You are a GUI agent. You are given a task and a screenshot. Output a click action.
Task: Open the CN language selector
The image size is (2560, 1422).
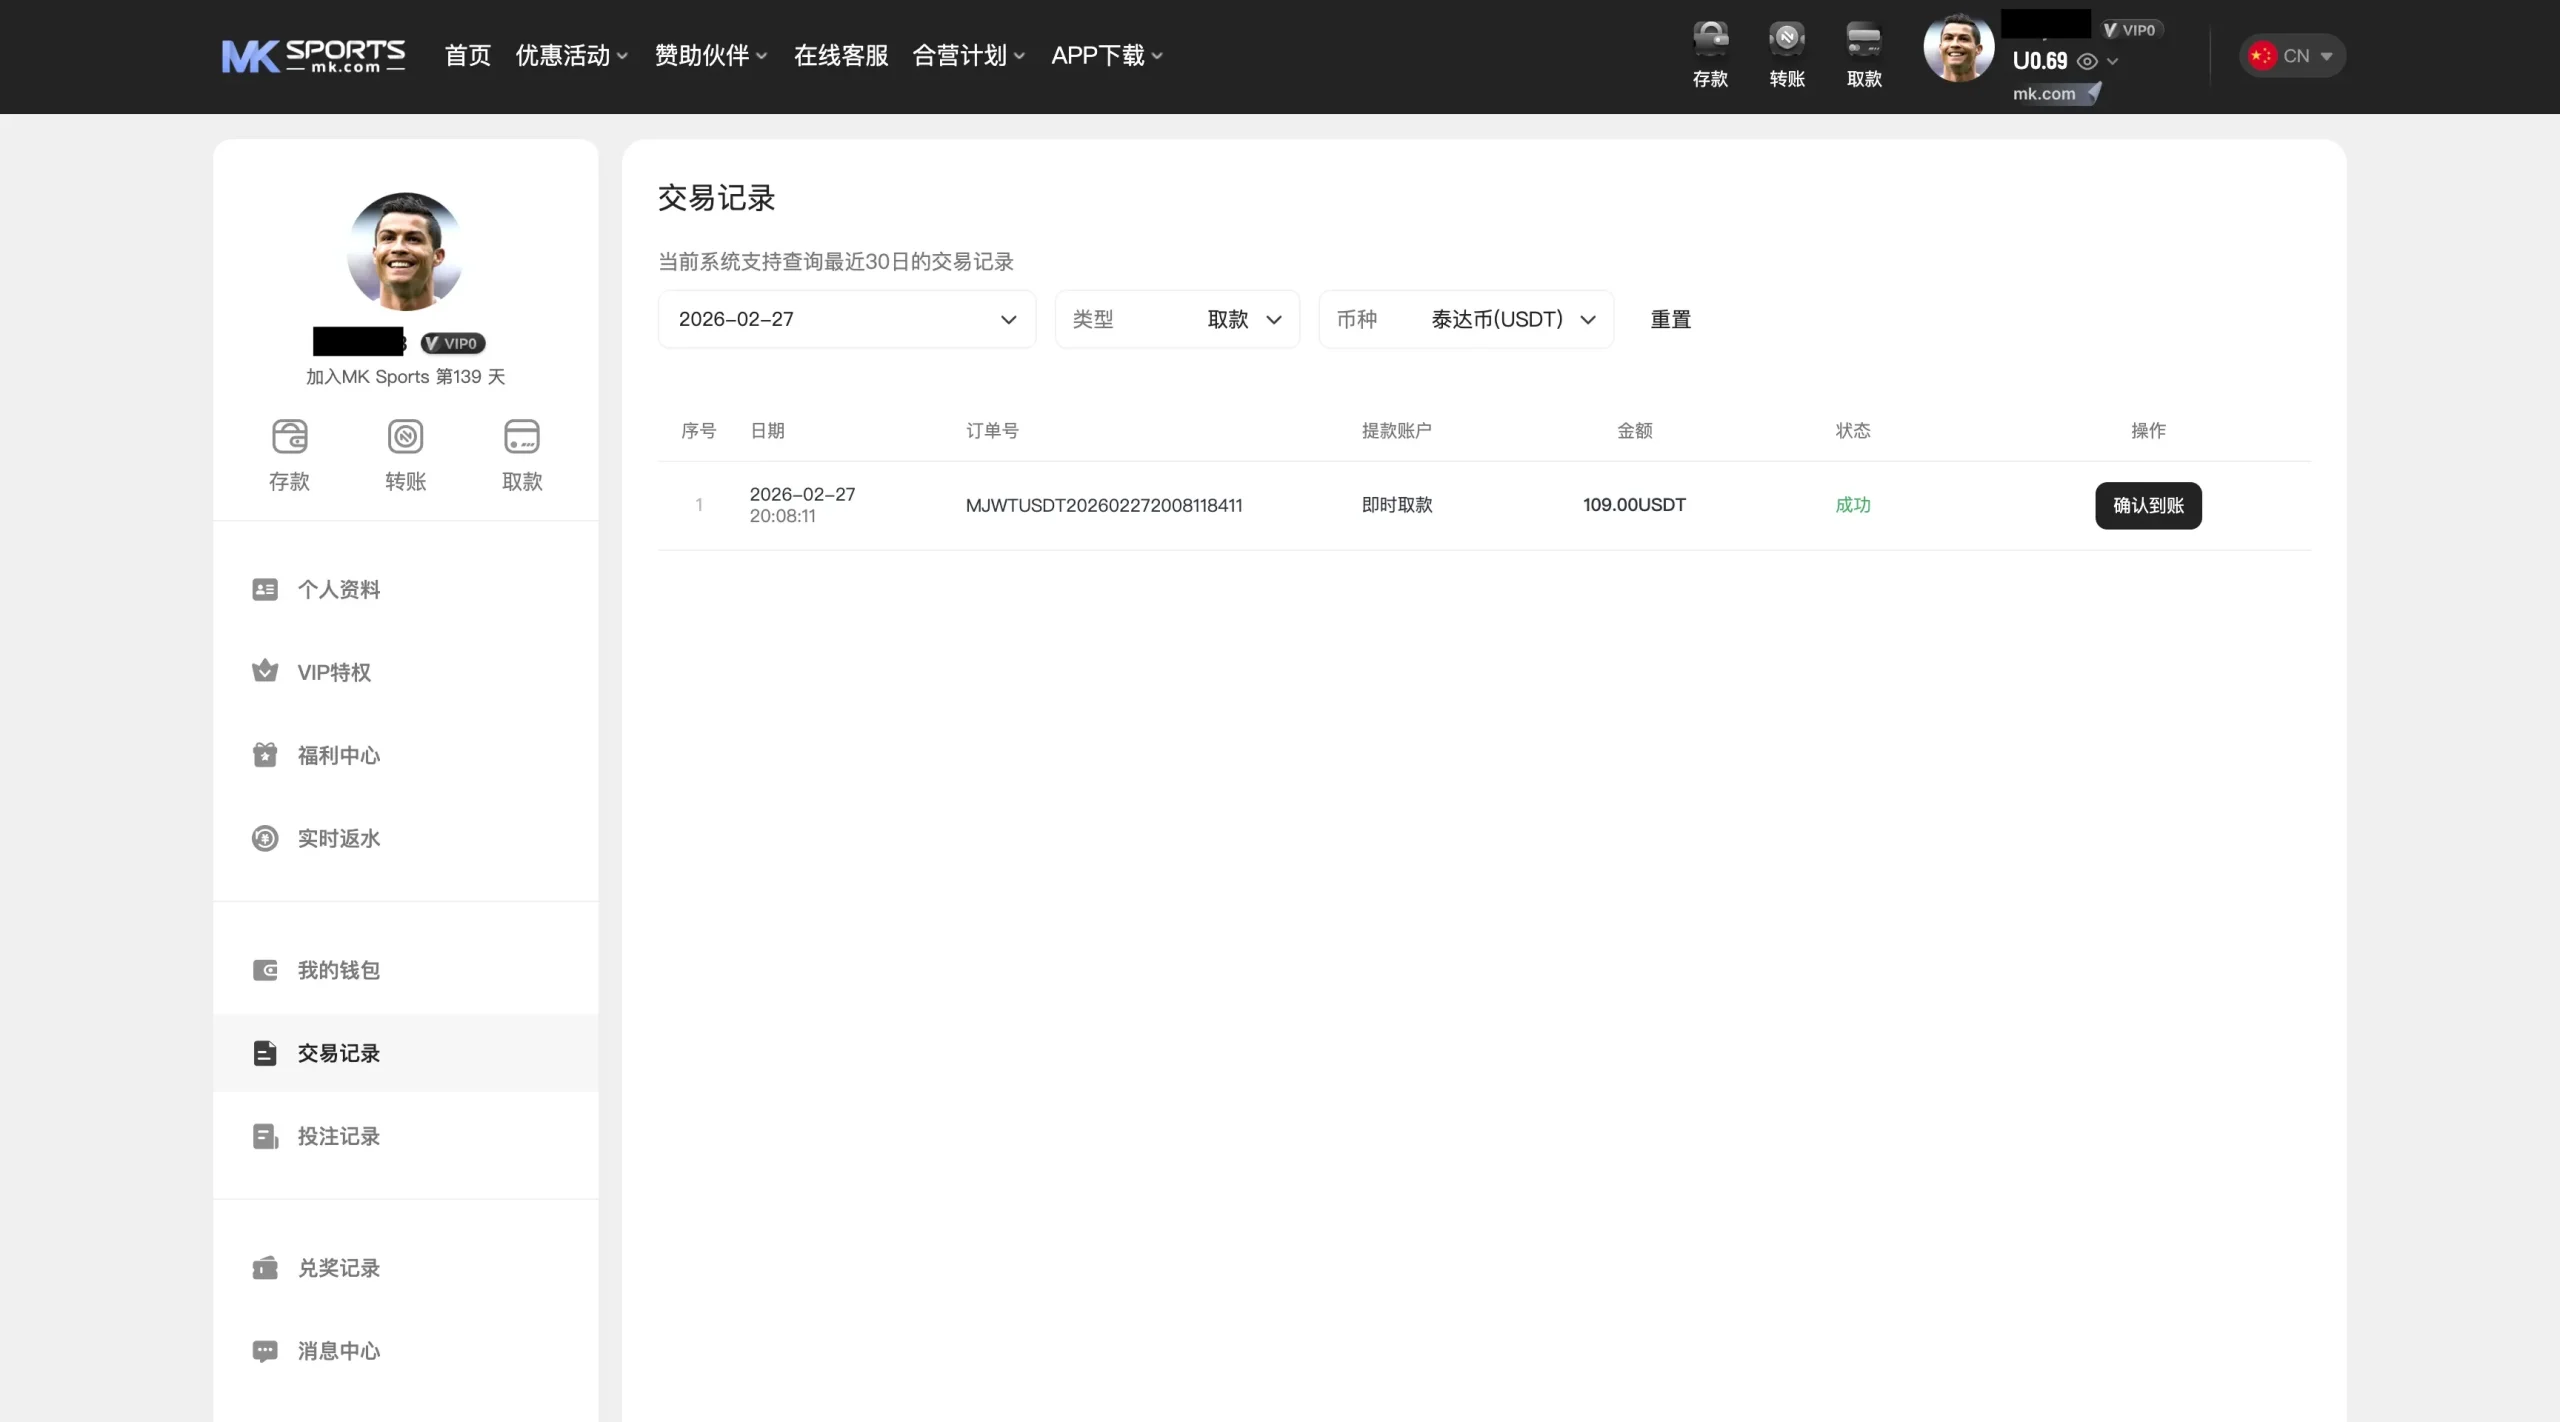coord(2292,56)
